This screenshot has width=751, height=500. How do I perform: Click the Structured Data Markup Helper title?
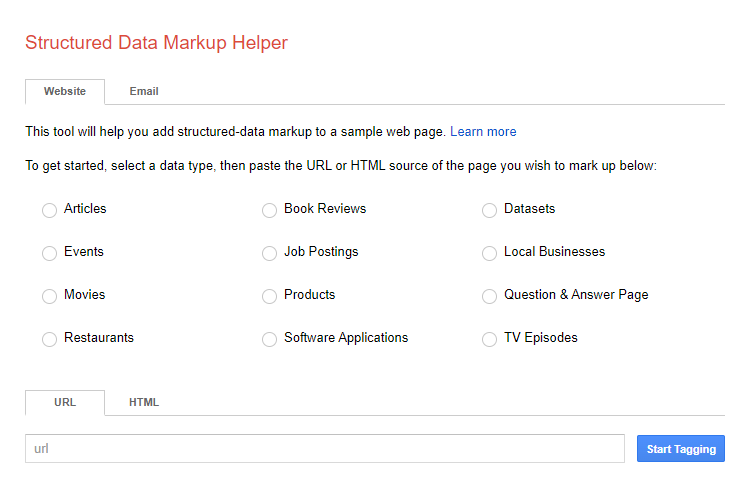[x=156, y=43]
